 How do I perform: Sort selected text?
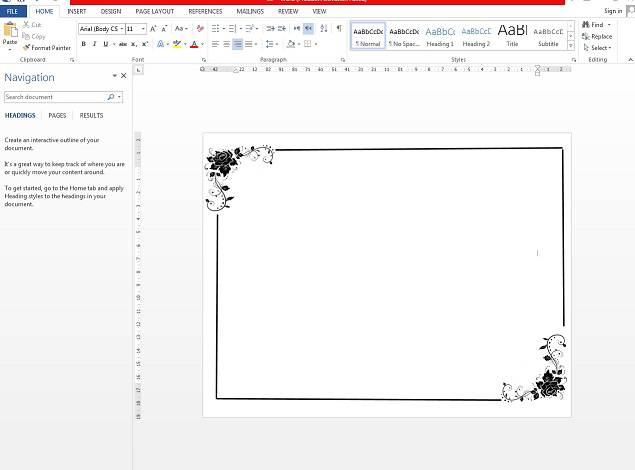(324, 28)
